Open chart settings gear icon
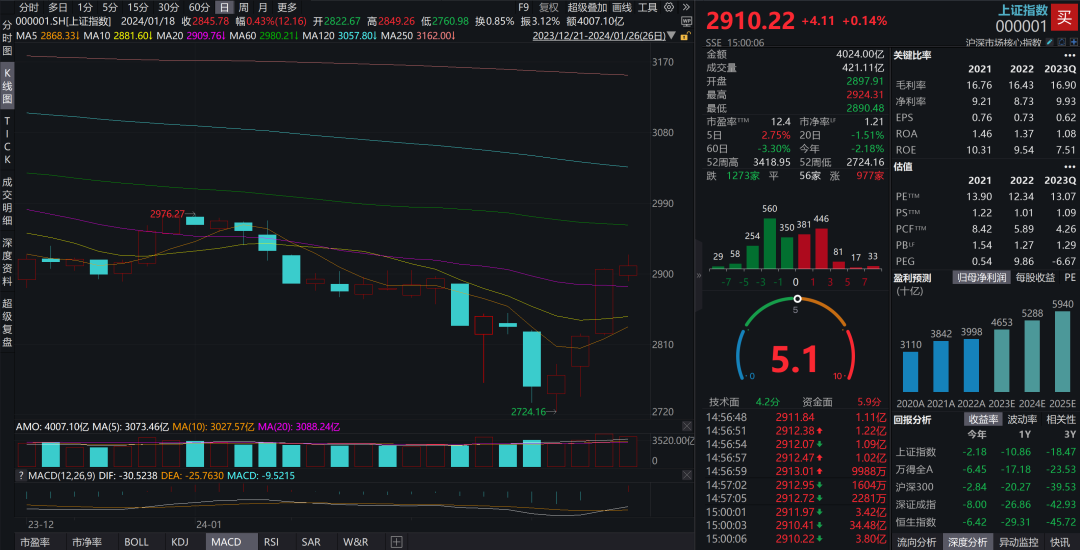The height and width of the screenshot is (550, 1080). (x=669, y=7)
